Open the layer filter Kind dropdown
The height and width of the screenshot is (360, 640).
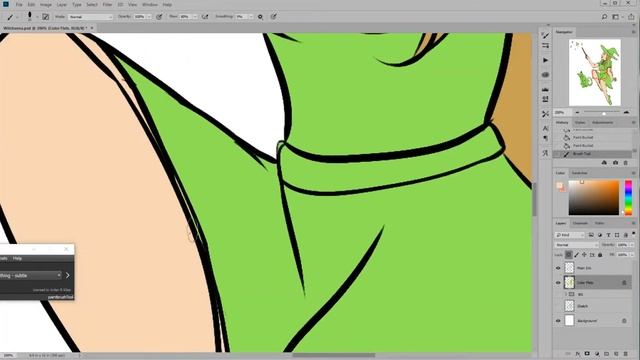[x=570, y=235]
